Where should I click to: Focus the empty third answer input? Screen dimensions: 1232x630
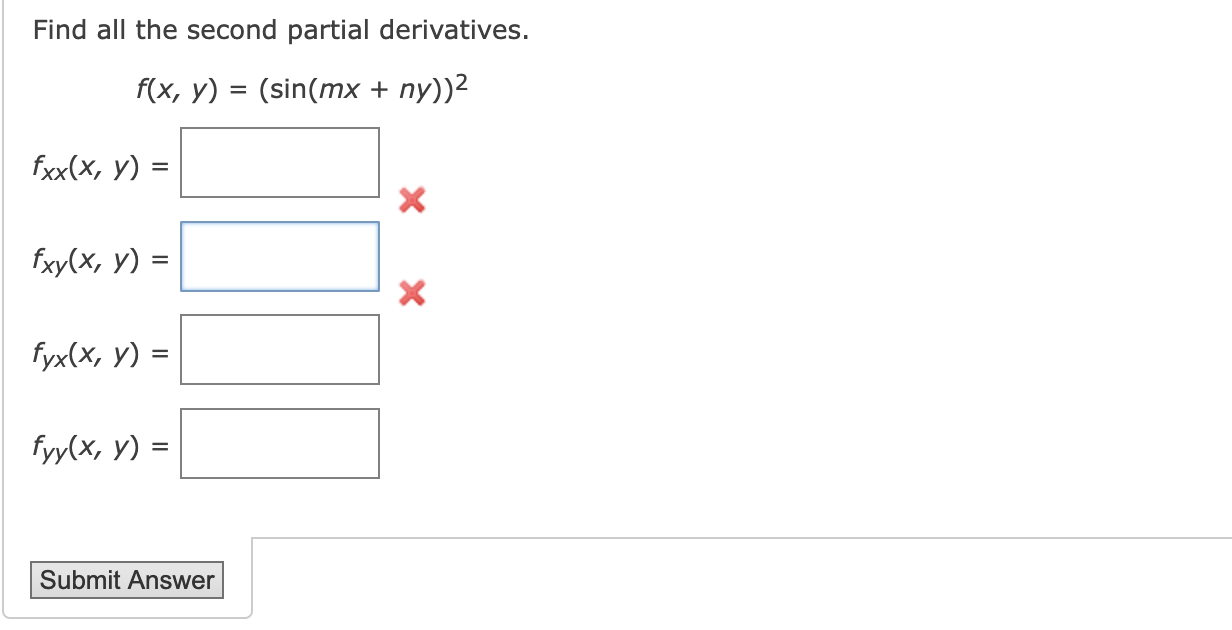click(279, 349)
